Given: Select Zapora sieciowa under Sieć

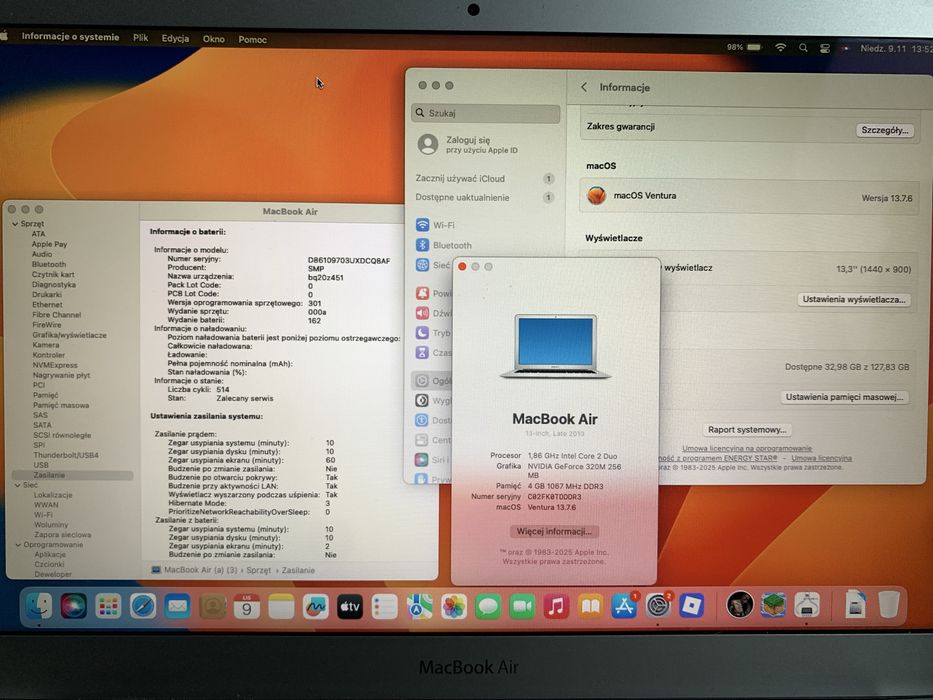Looking at the screenshot, I should point(62,535).
